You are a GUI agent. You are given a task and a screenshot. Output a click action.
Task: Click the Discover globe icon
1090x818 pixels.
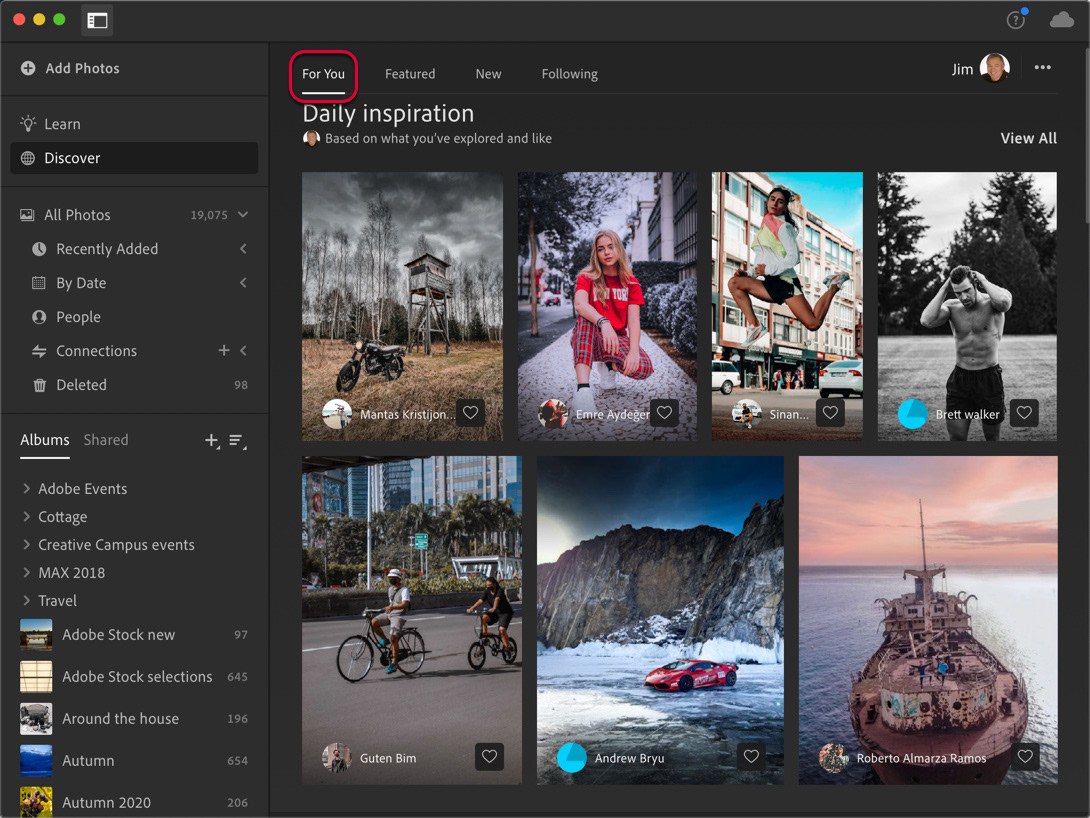28,158
